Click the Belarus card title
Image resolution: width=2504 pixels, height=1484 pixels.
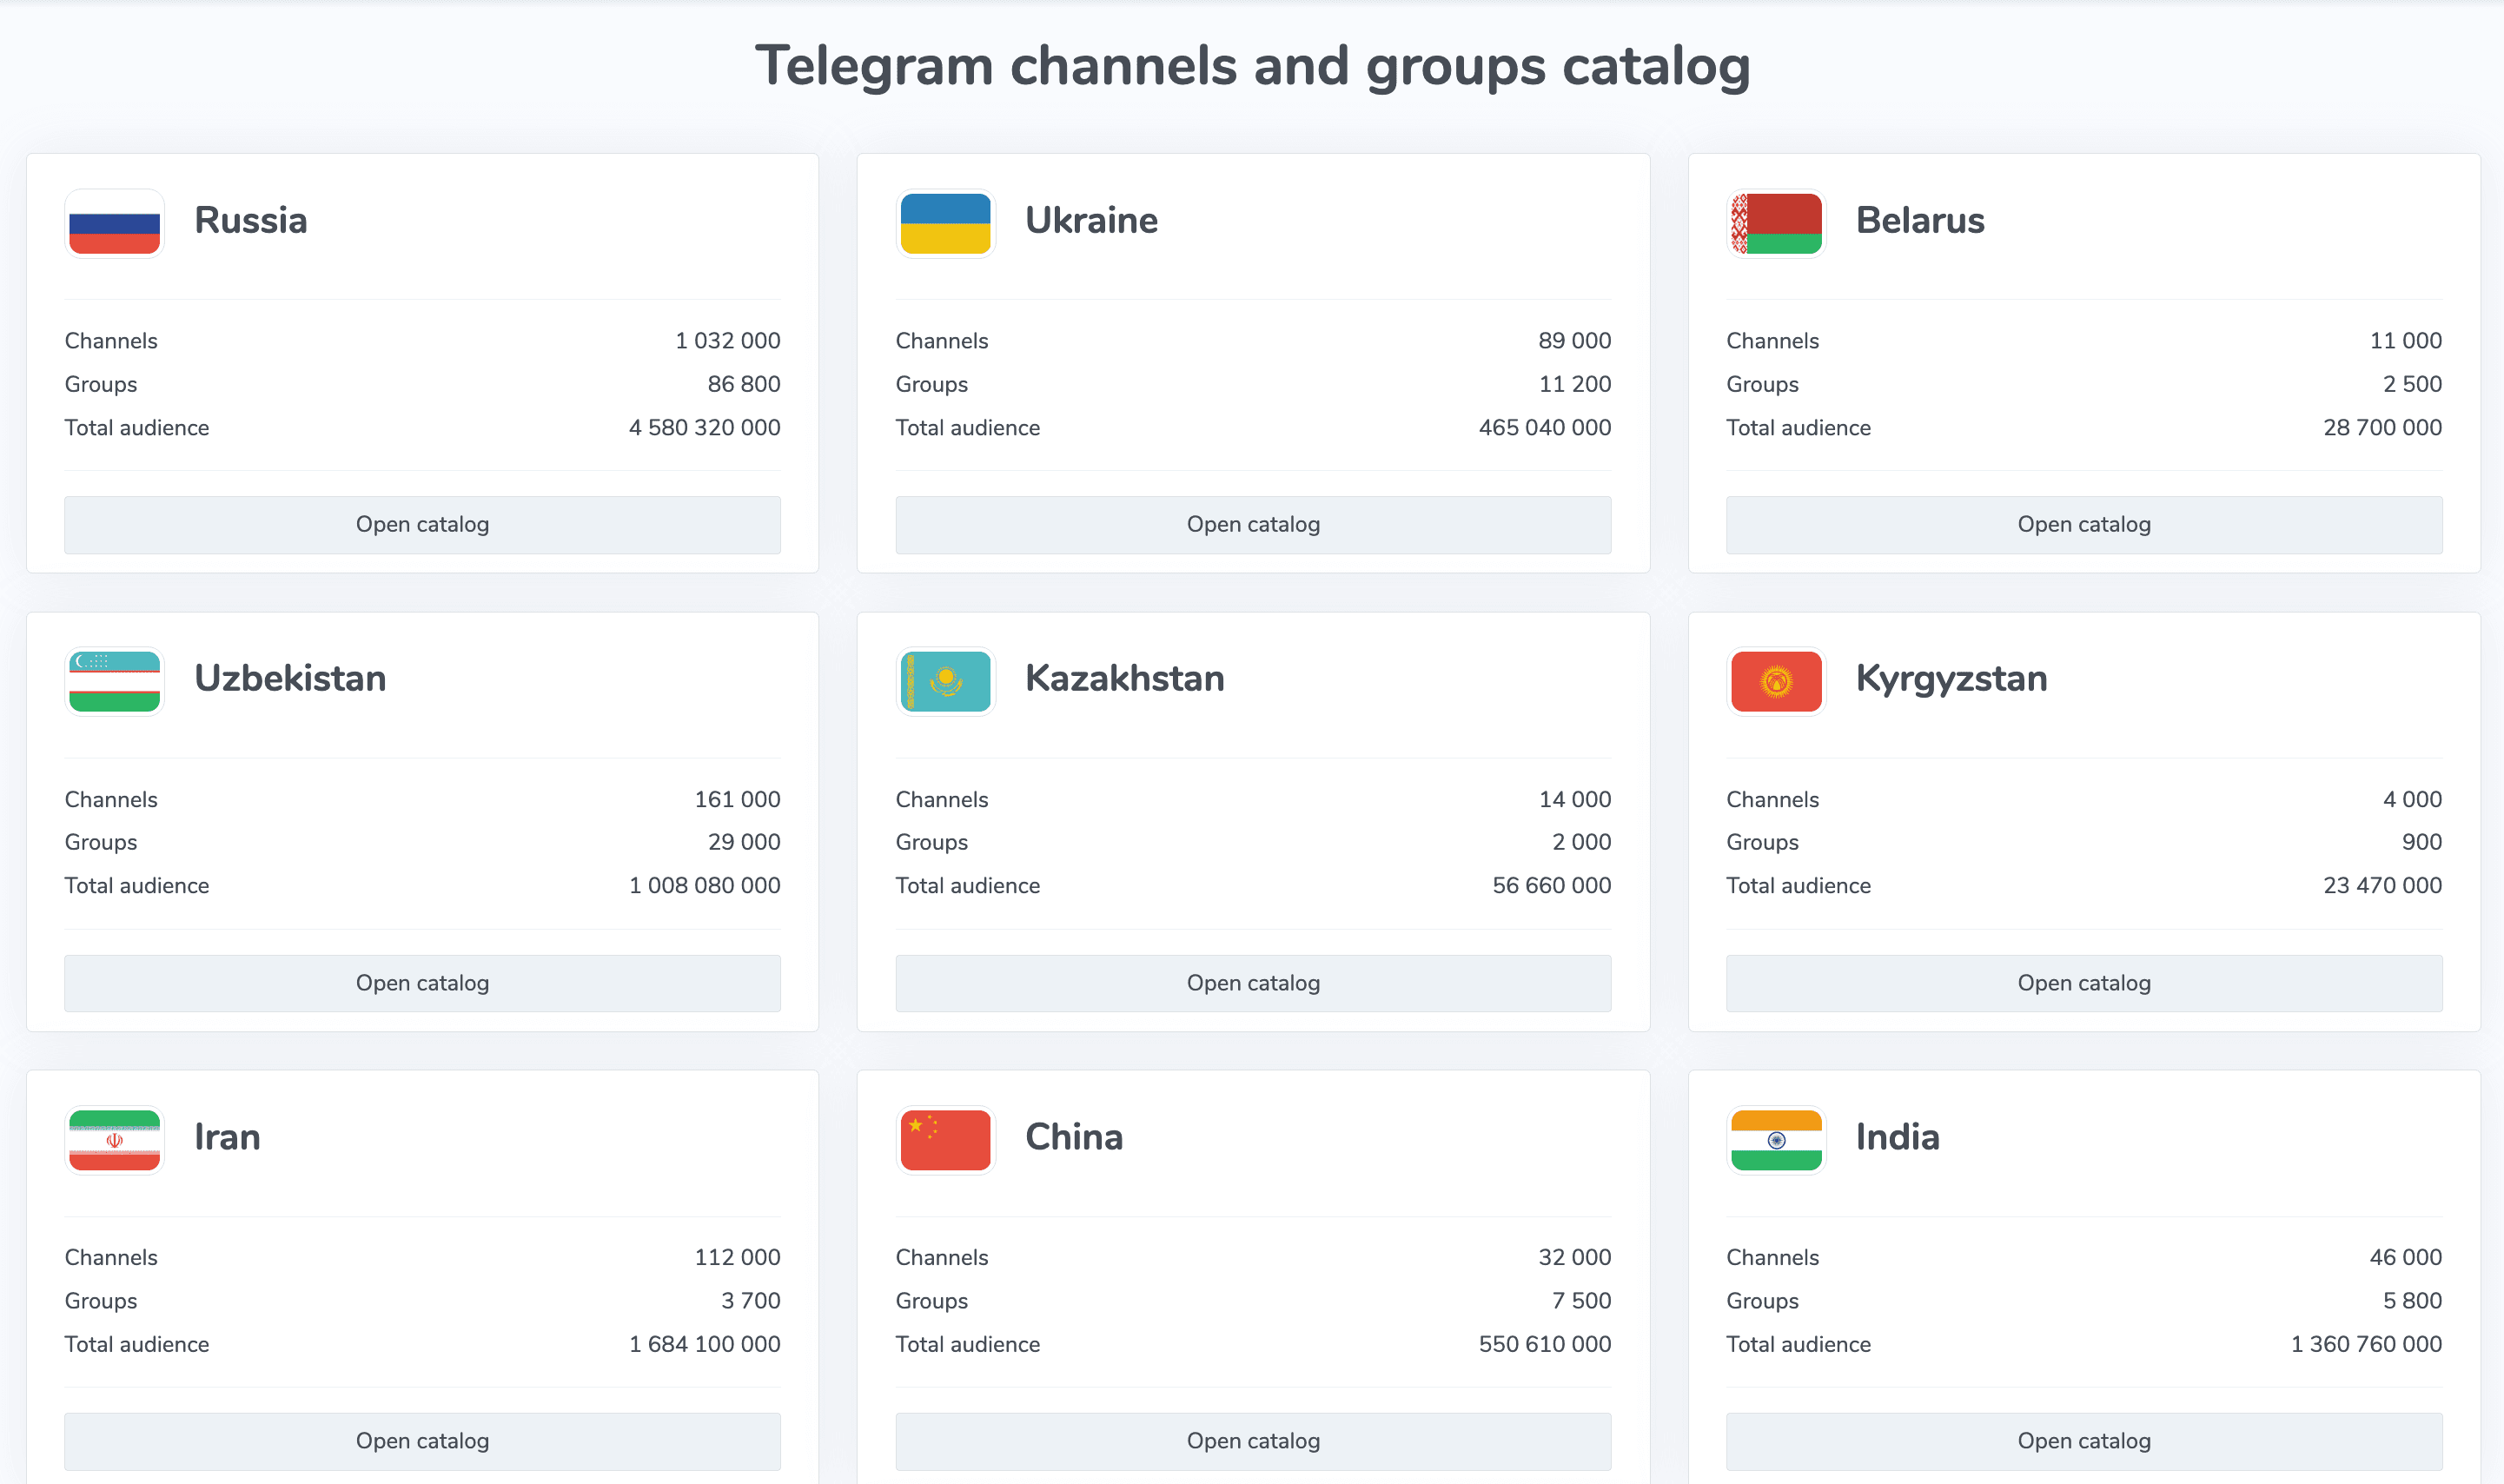point(1920,220)
